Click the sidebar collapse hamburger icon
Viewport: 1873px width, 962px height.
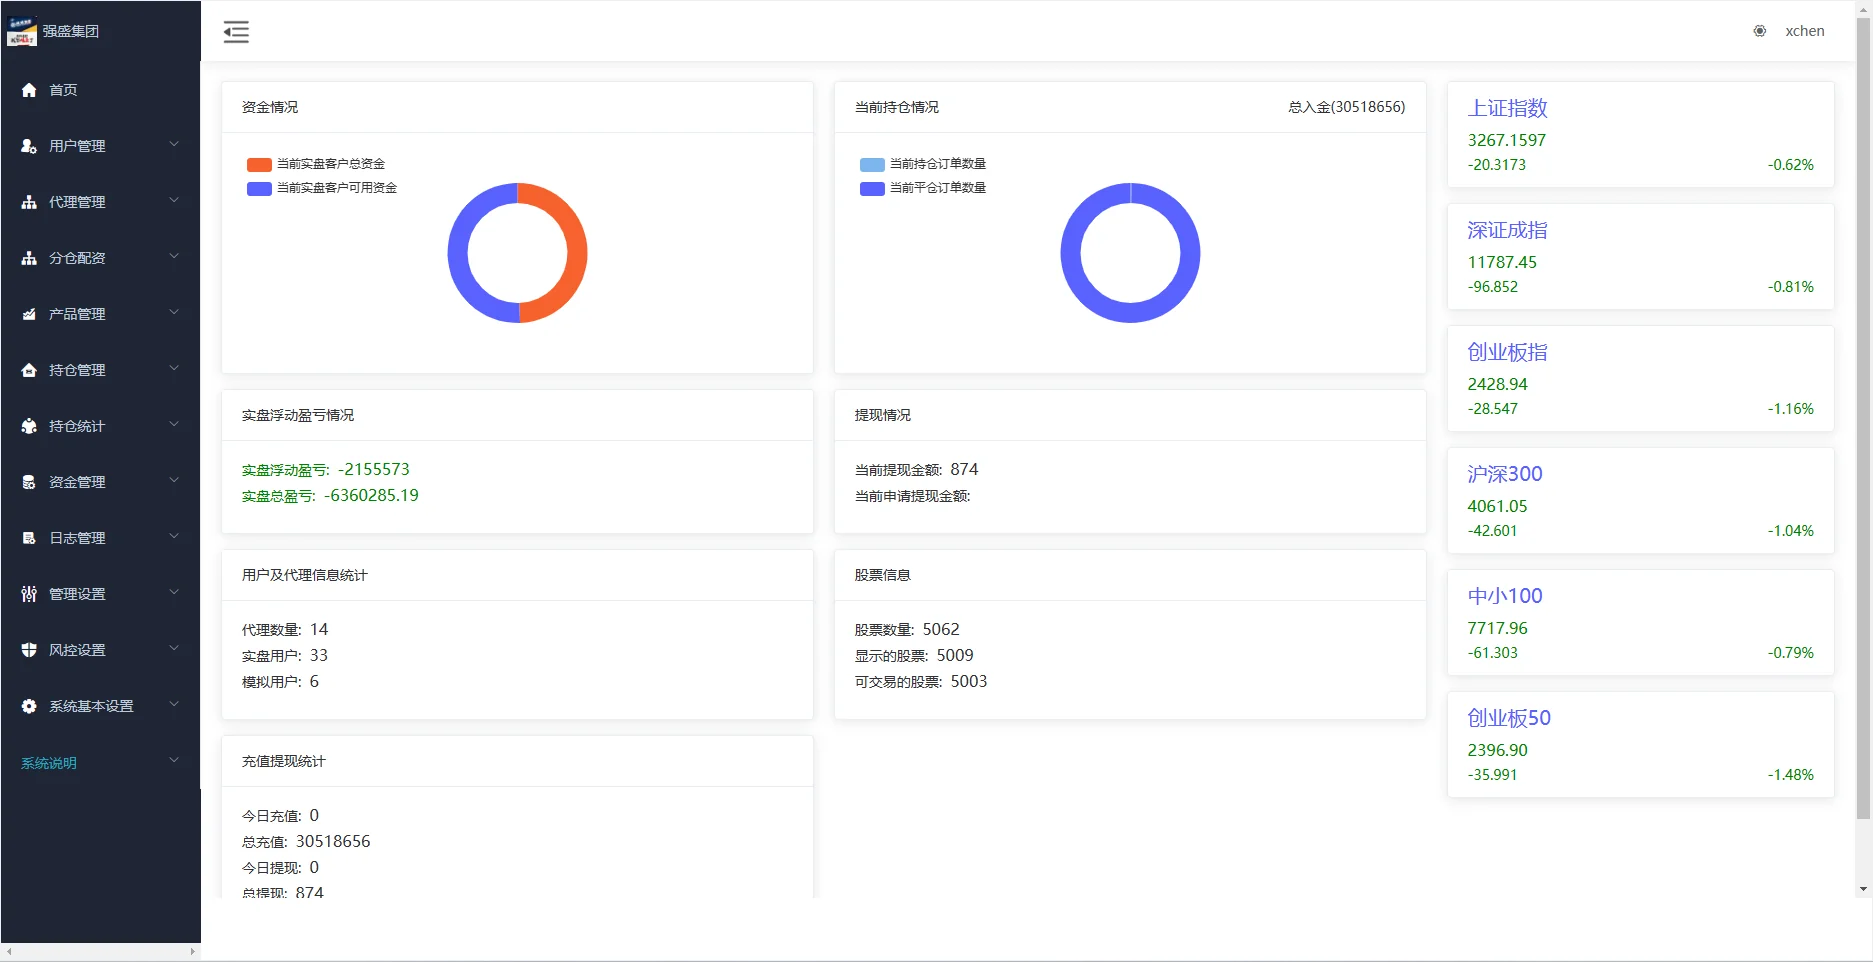[x=236, y=32]
